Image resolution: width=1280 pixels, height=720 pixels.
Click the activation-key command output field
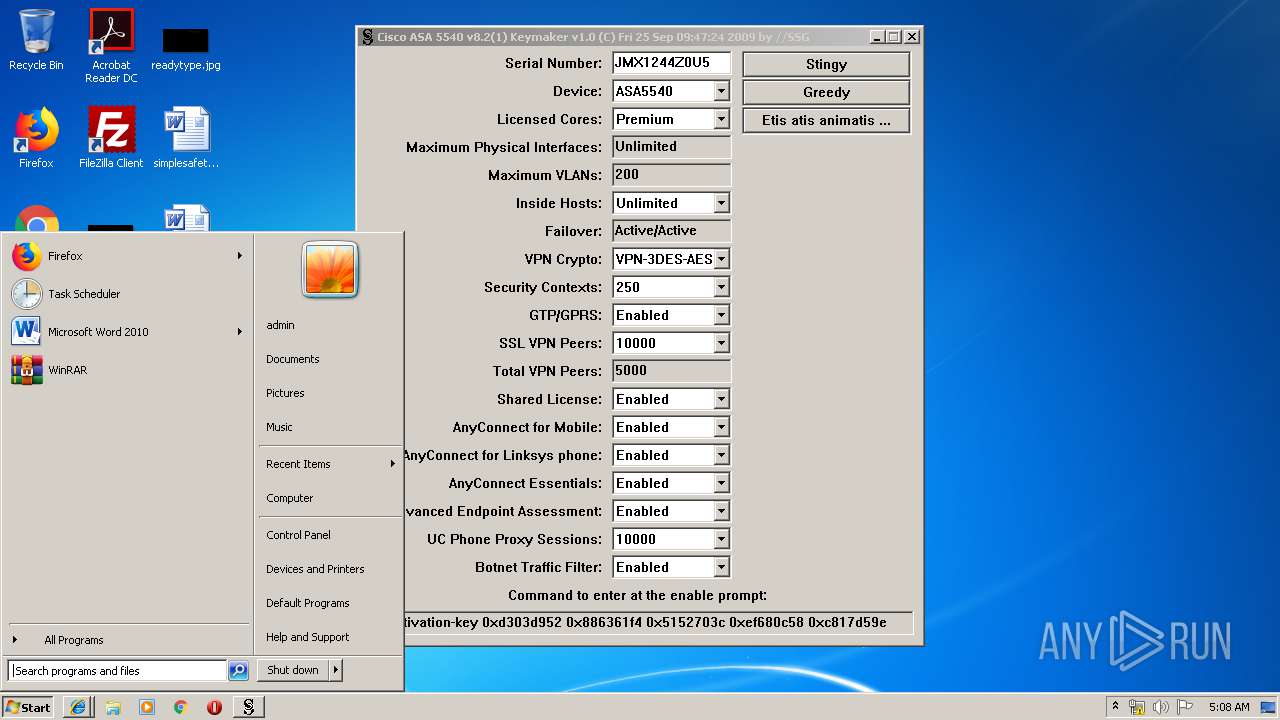pyautogui.click(x=658, y=622)
